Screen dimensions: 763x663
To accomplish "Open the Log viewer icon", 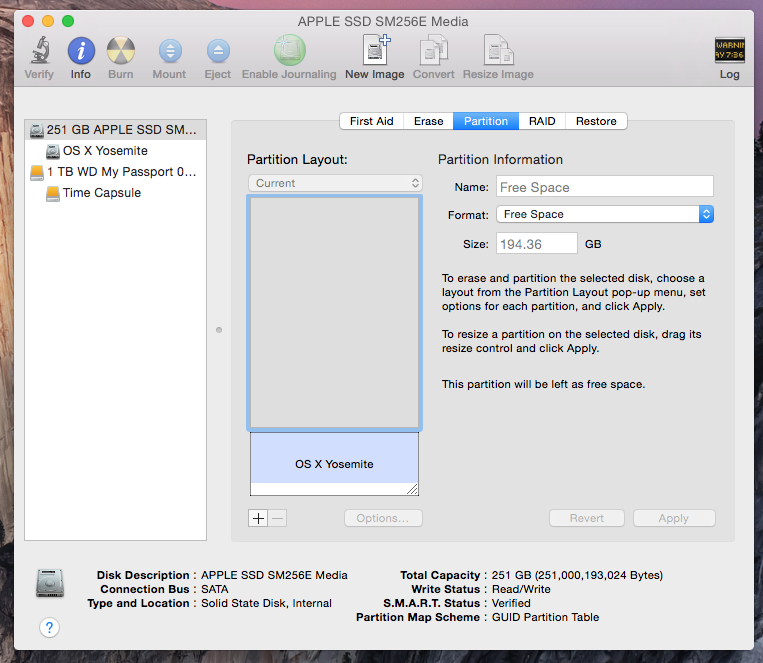I will pos(729,50).
